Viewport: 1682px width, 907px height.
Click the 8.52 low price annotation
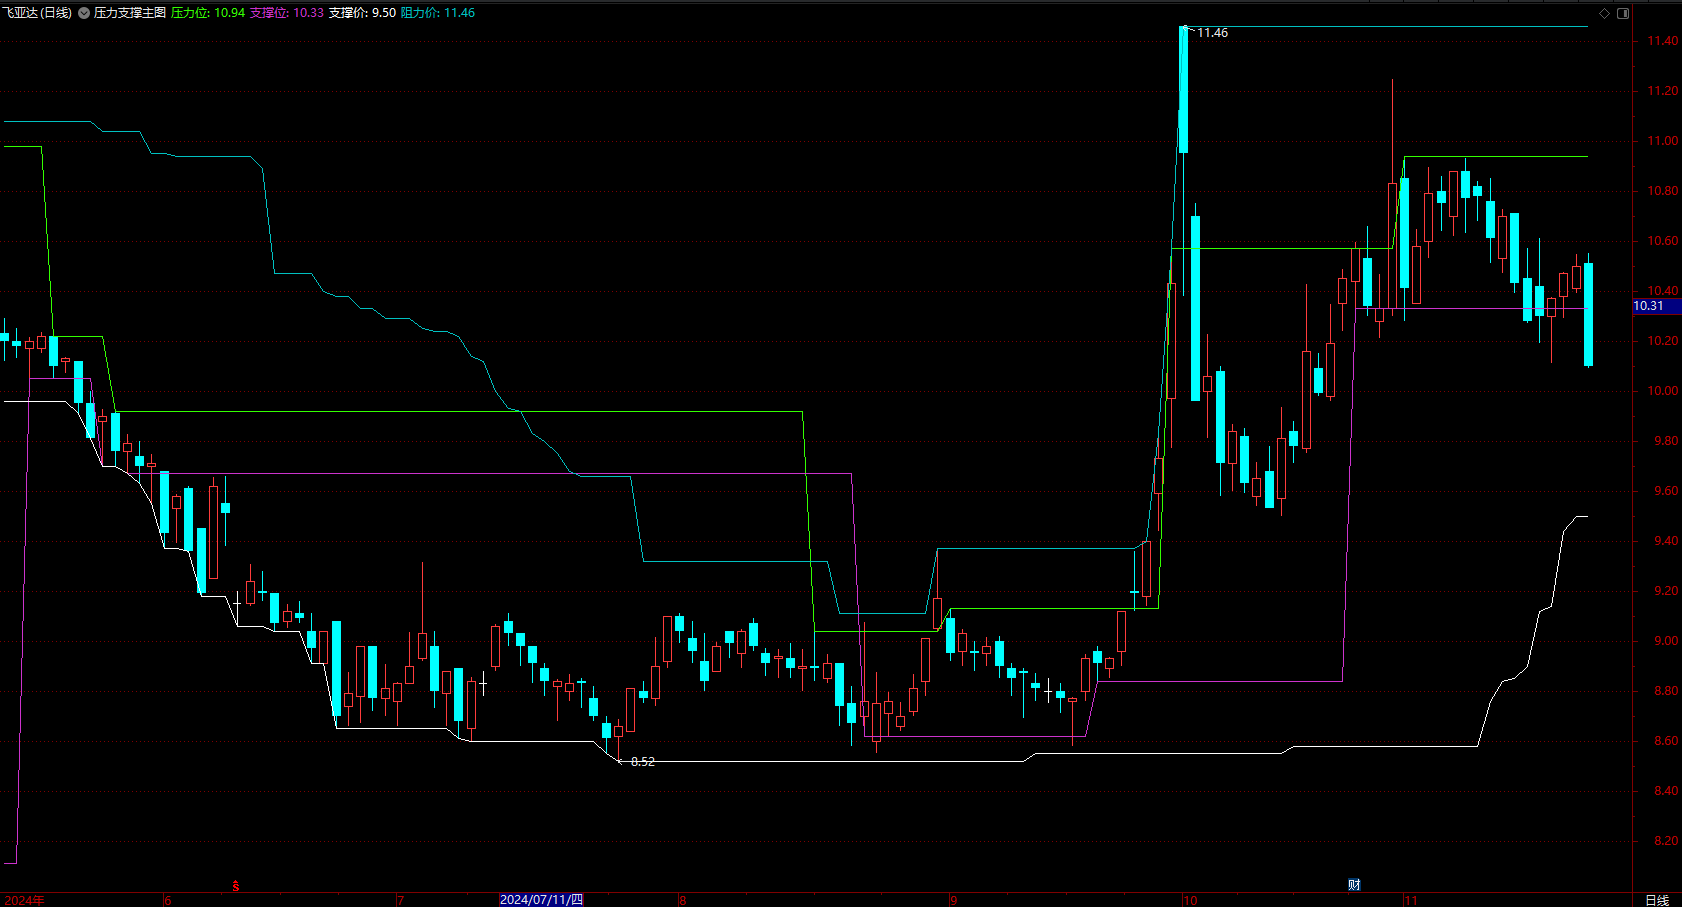coord(643,762)
